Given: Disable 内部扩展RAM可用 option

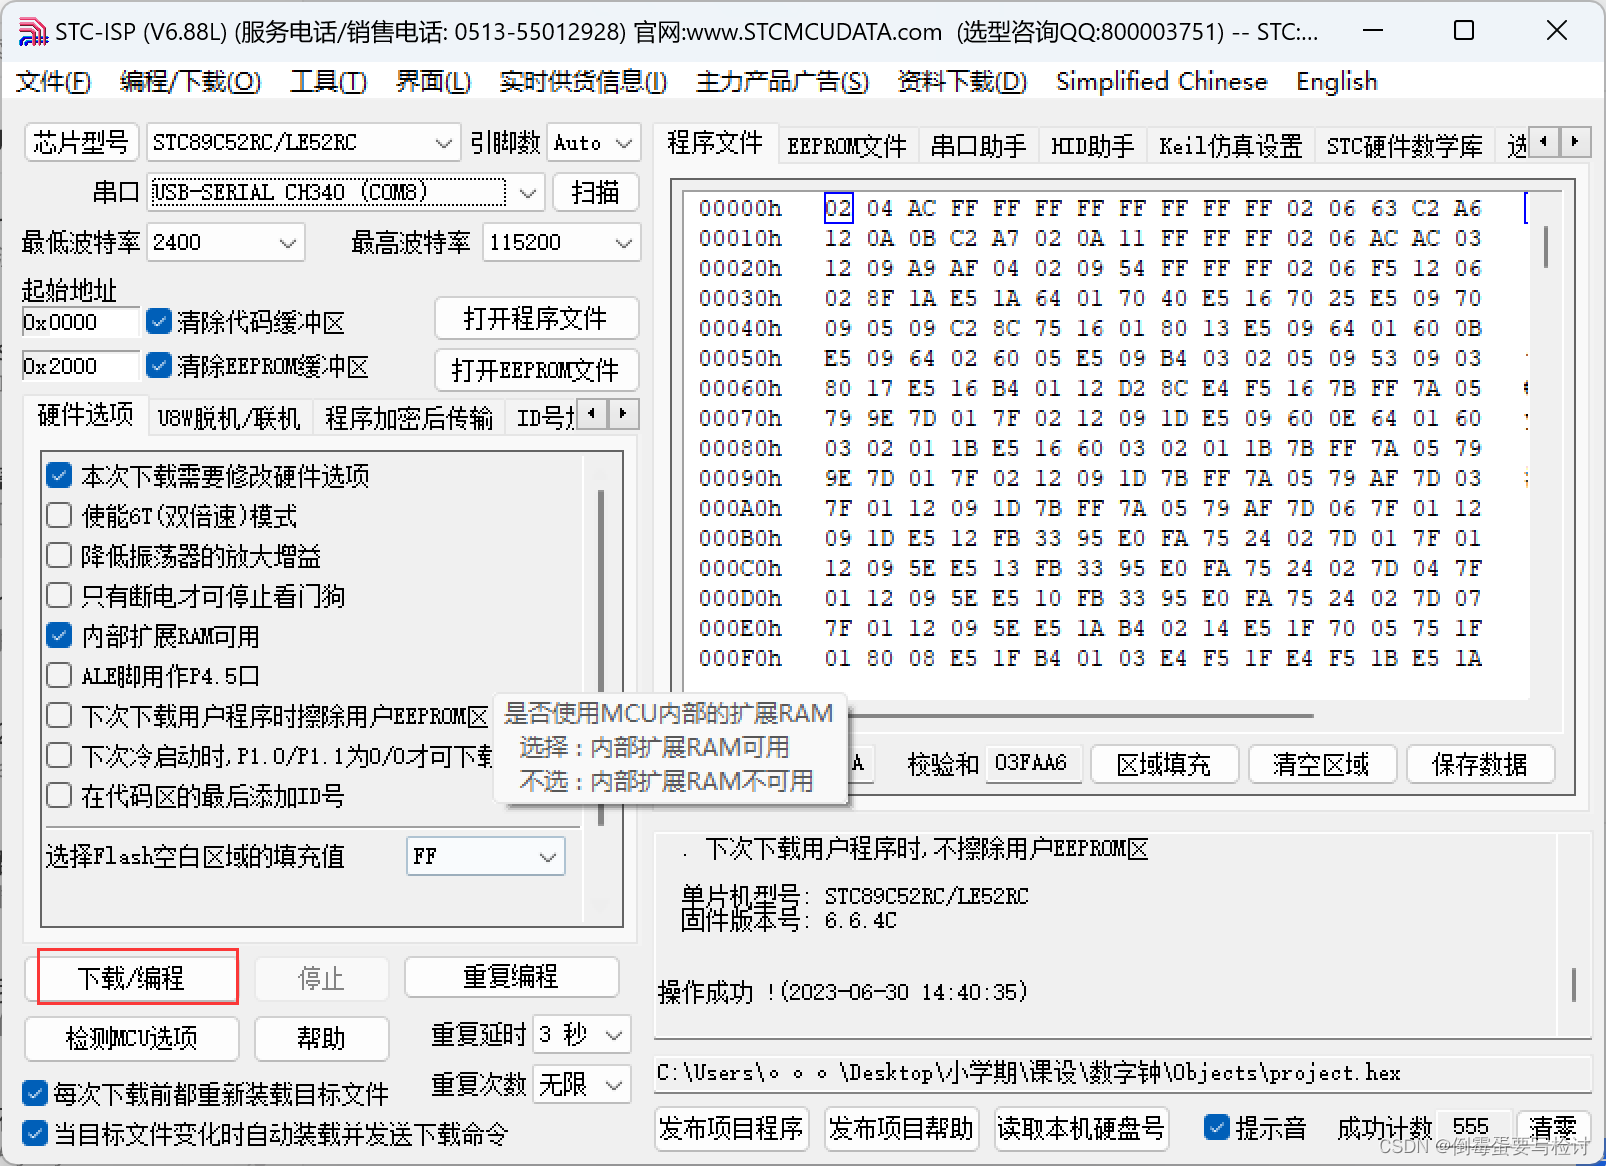Looking at the screenshot, I should (59, 635).
